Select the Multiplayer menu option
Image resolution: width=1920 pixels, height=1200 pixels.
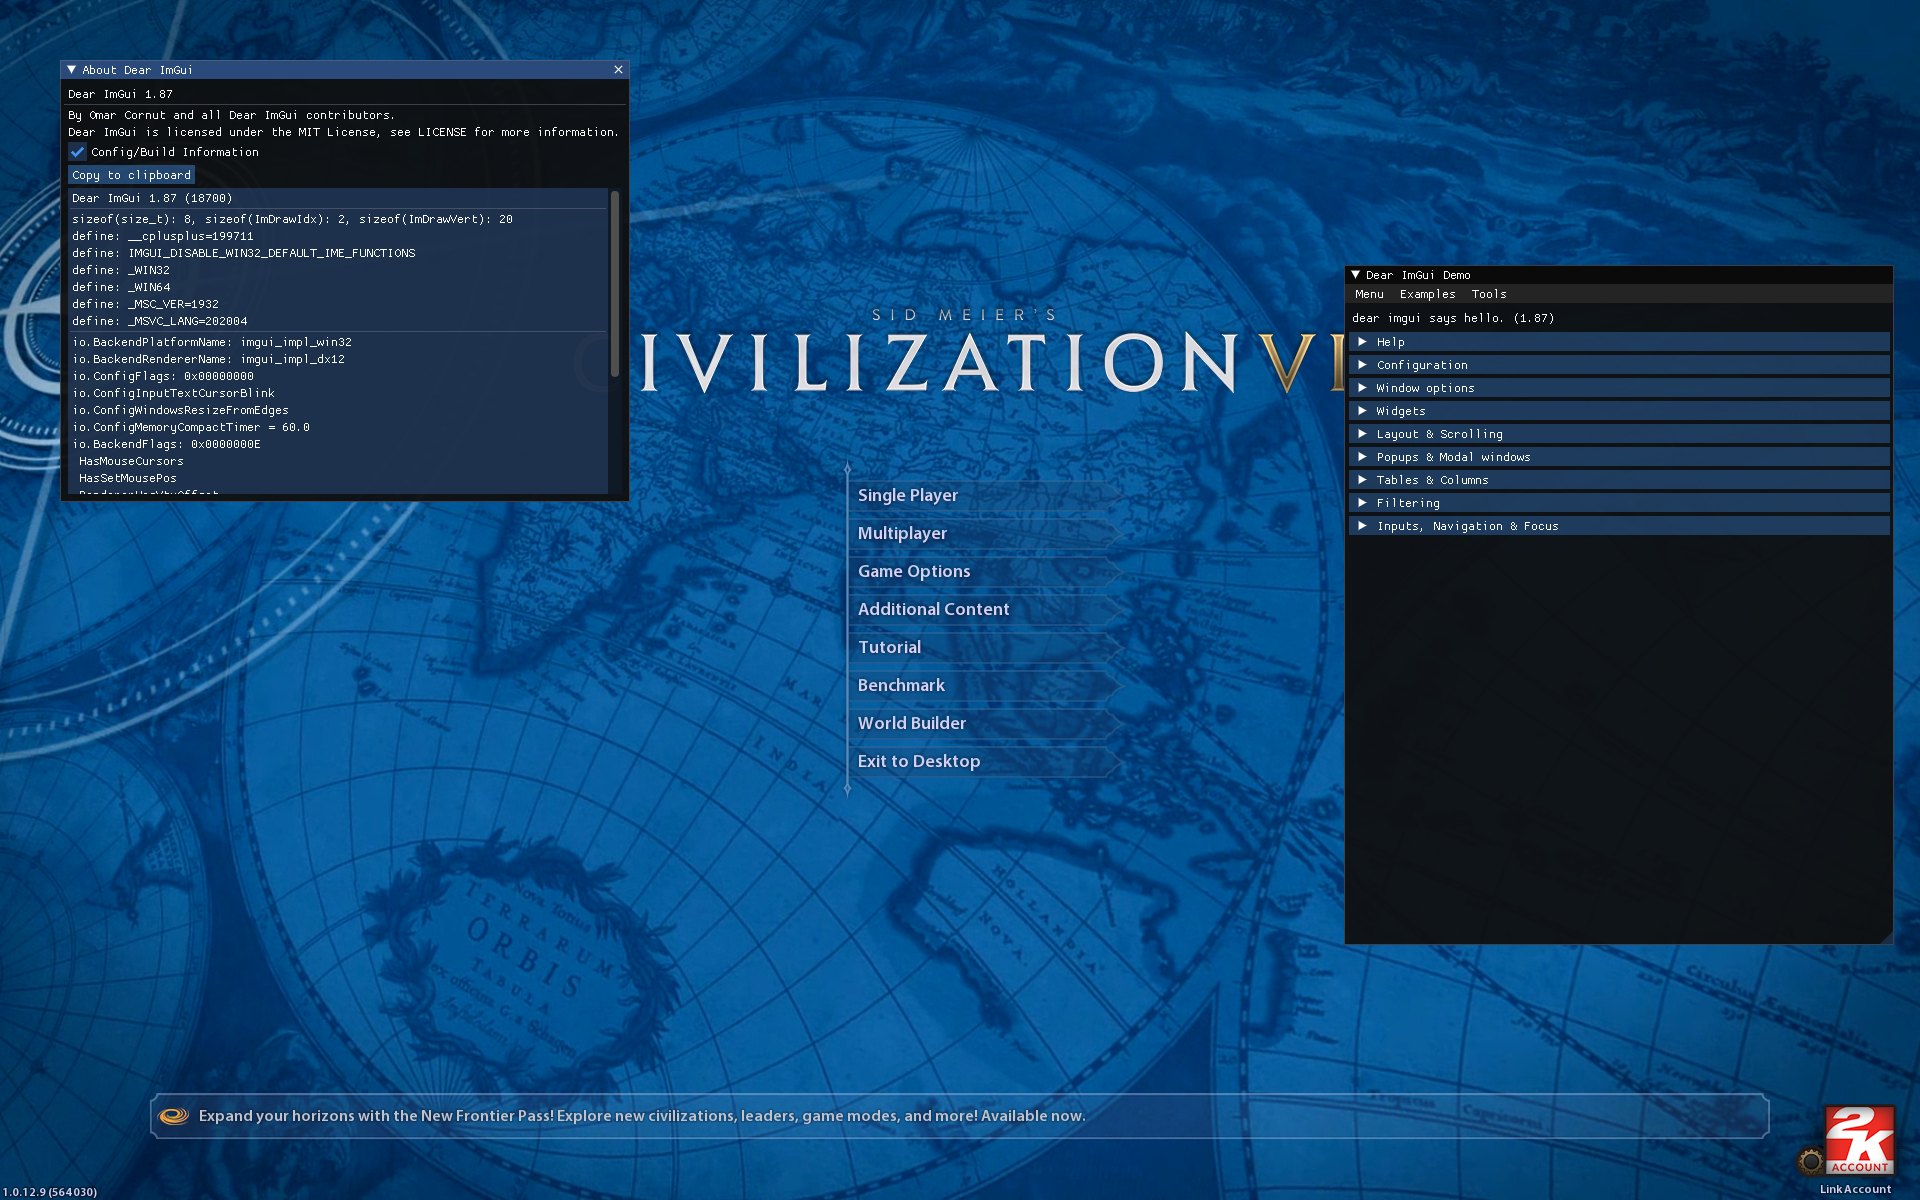[x=903, y=532]
